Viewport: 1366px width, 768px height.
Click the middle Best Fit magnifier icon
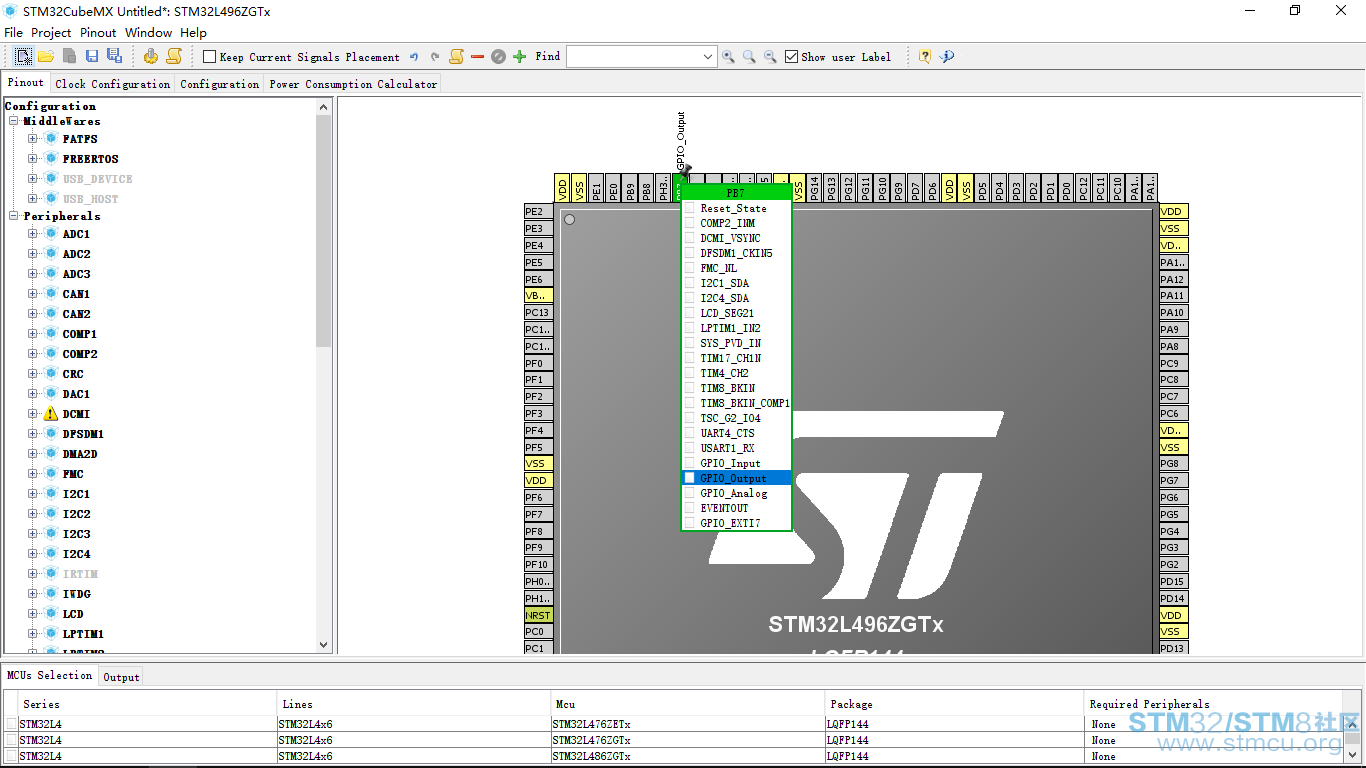tap(749, 57)
